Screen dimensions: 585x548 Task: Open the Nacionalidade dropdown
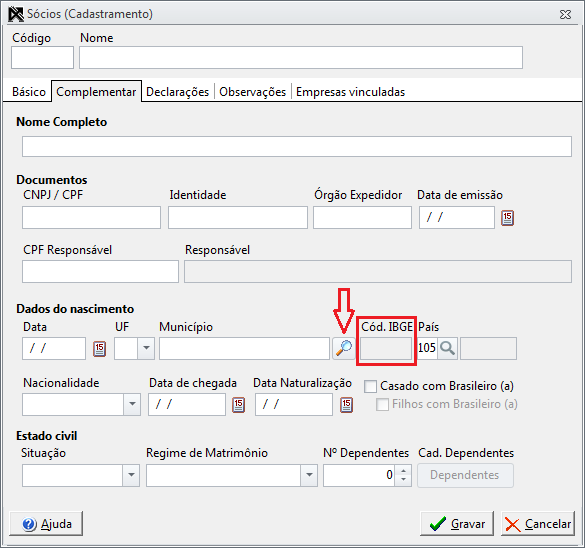(x=132, y=404)
